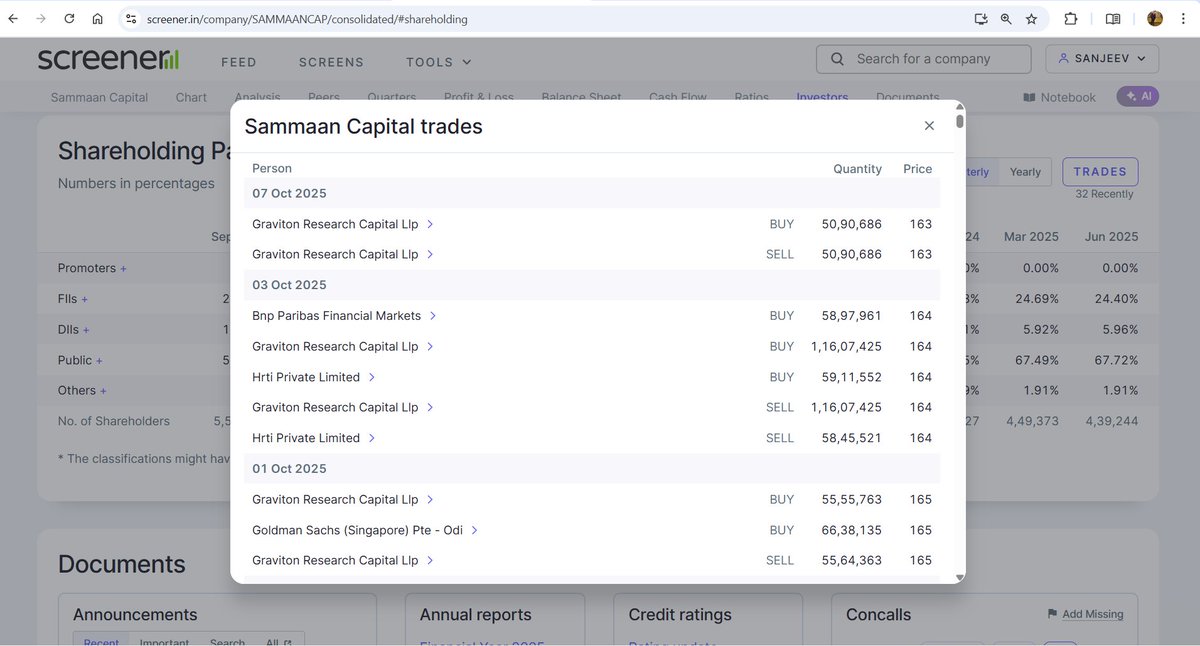Screen dimensions: 1200x646
Task: Expand the FIIs shareholding row
Action: tap(73, 299)
